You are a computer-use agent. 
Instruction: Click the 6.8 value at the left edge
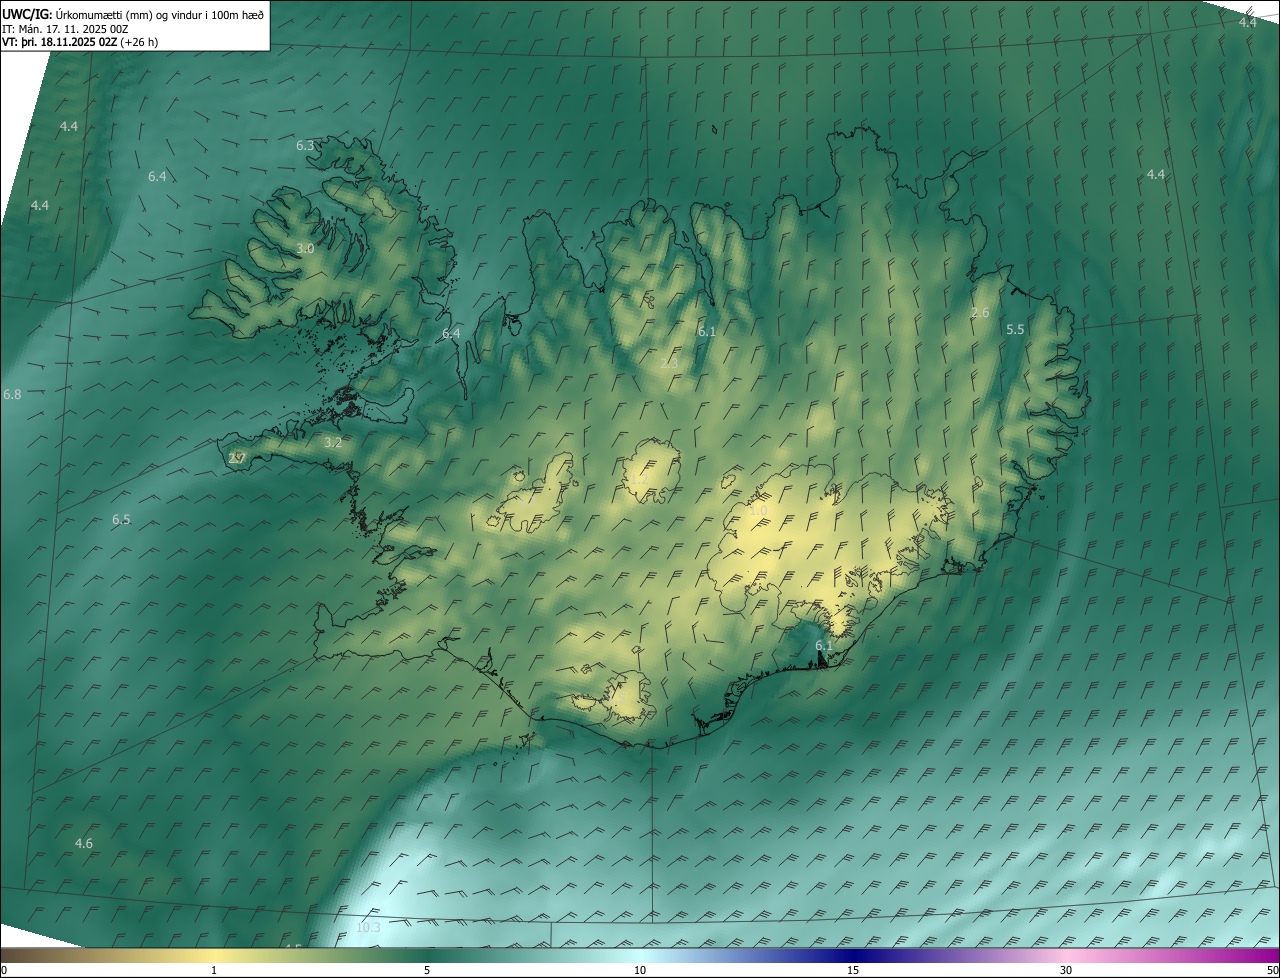[12, 395]
